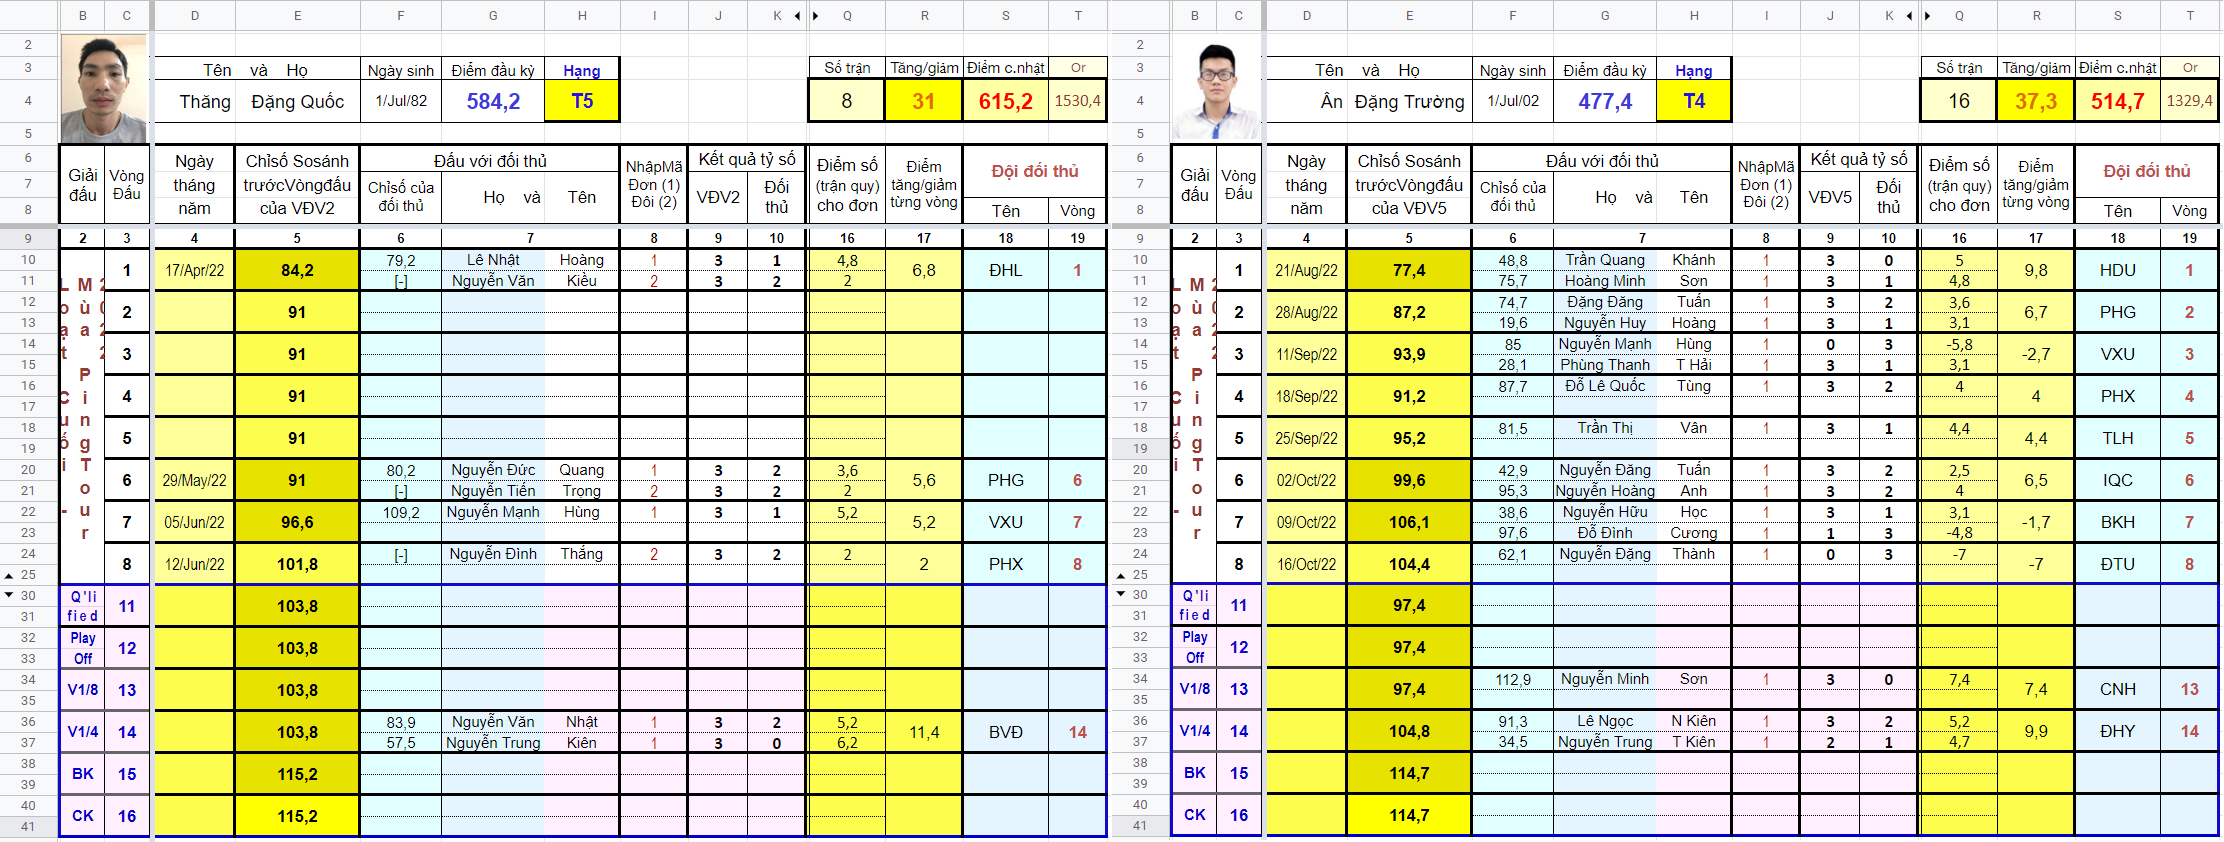Screen dimensions: 2224x842
Task: Click the date cell 16/Oct/22
Action: coord(1307,565)
